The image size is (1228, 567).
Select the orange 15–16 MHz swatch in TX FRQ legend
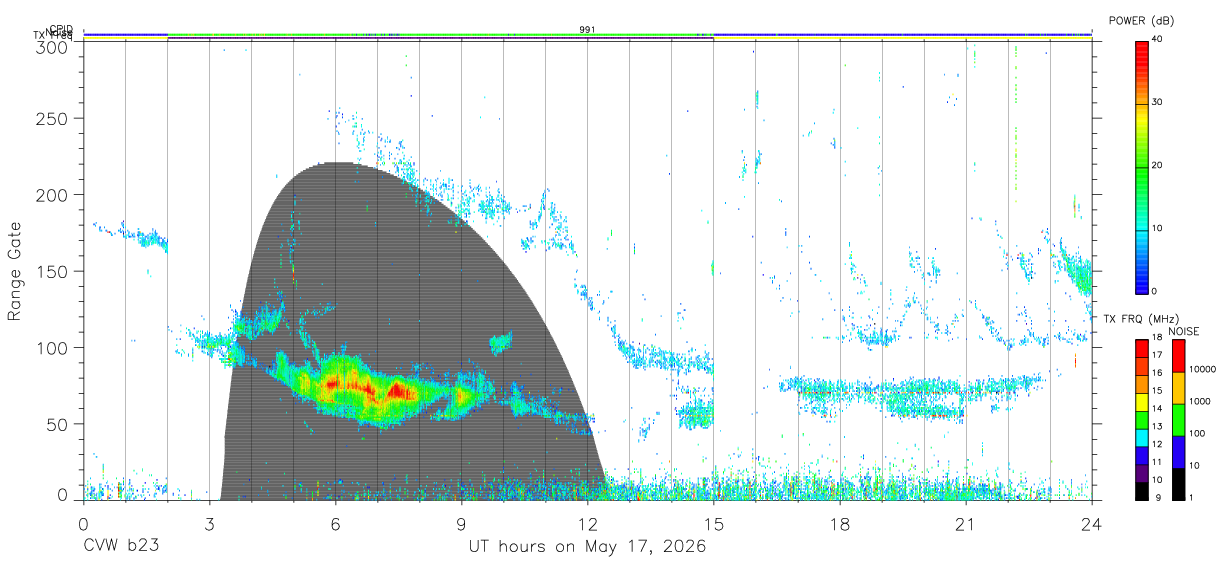tap(1141, 384)
